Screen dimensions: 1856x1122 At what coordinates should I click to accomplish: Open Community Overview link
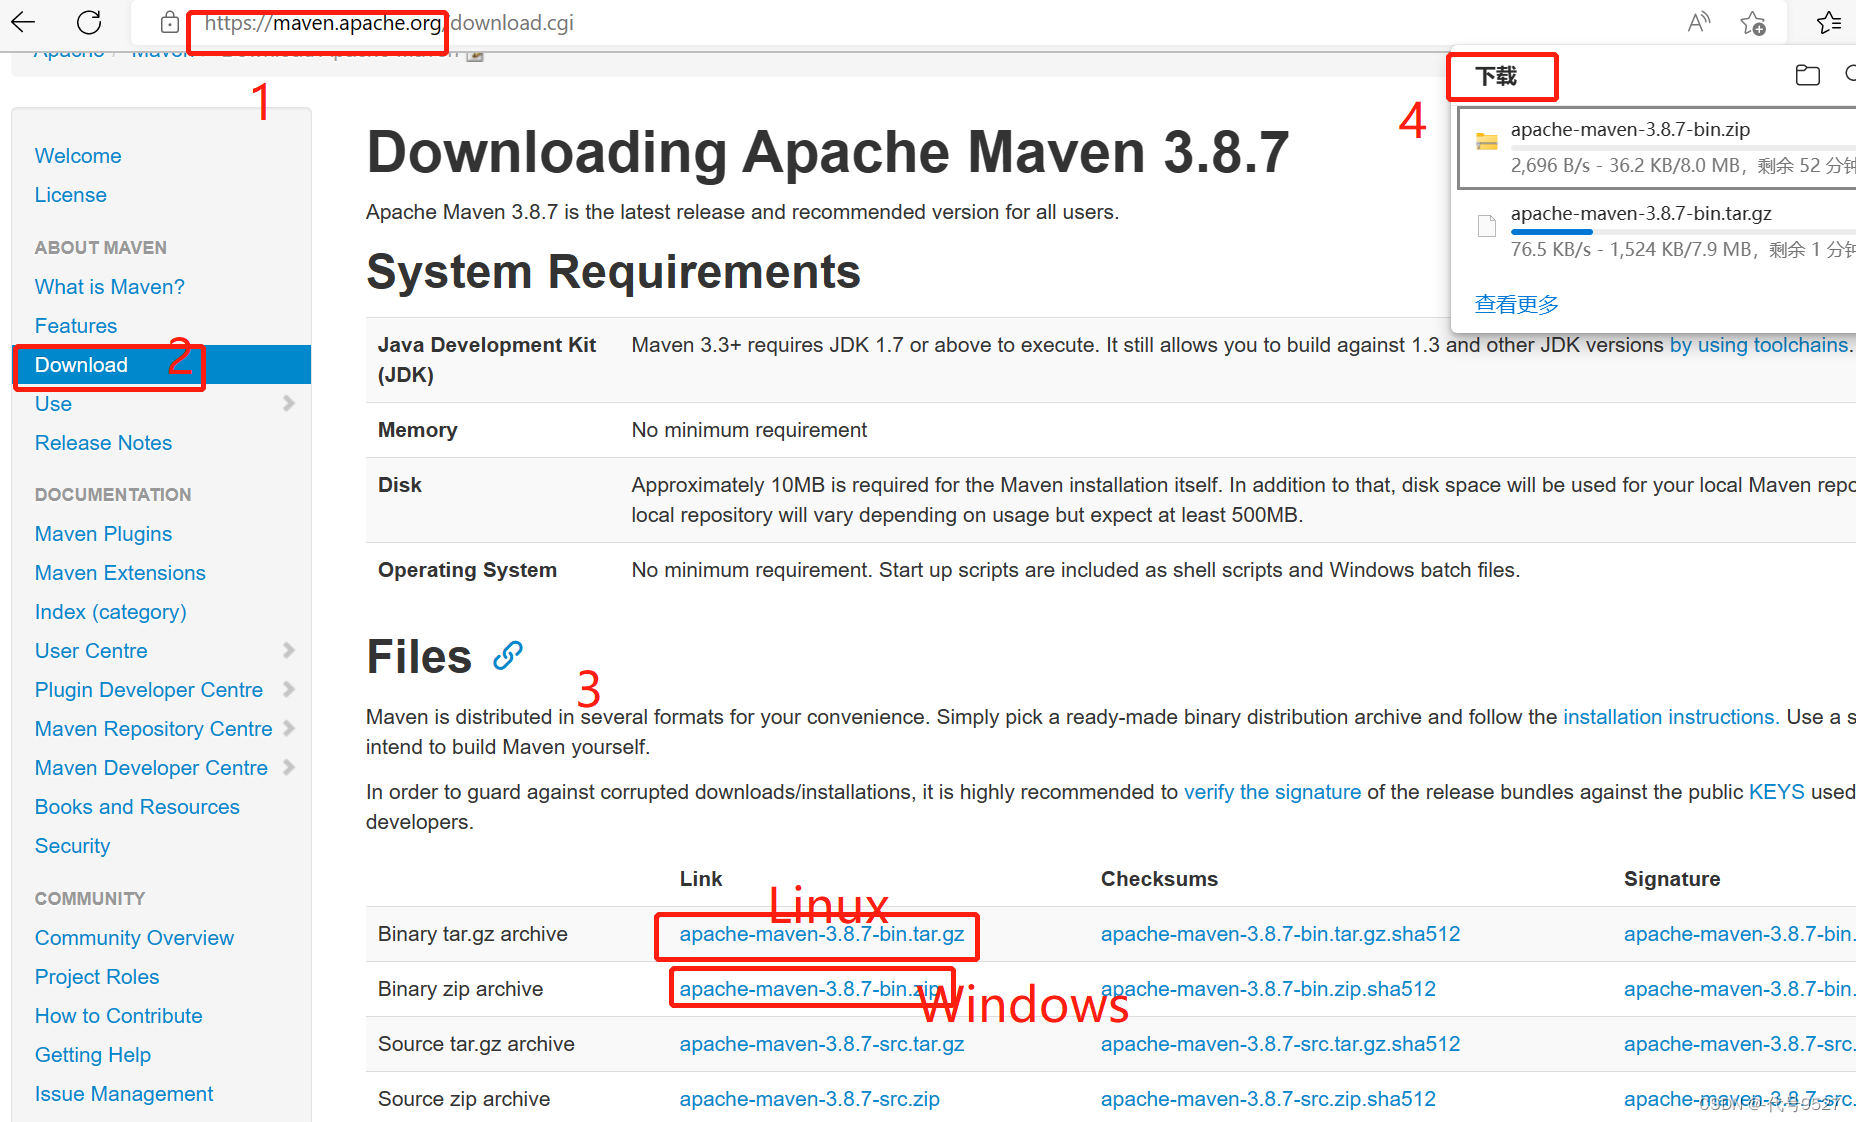(134, 938)
